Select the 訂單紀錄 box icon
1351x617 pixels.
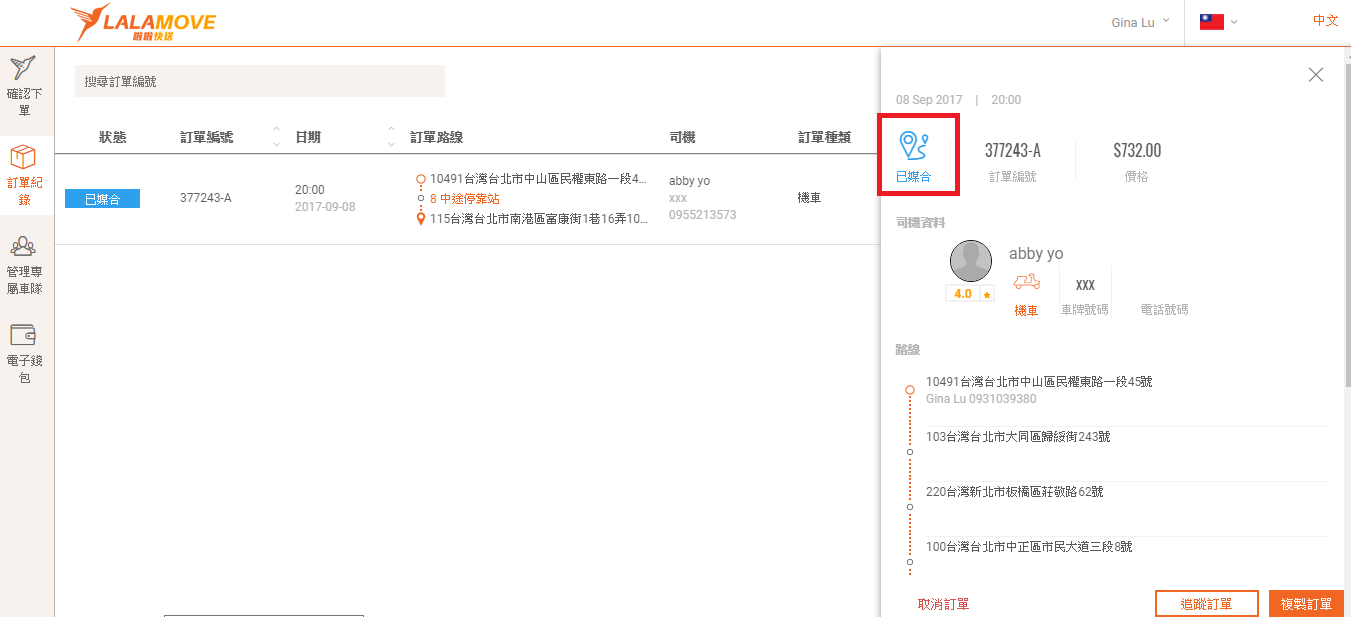[24, 158]
